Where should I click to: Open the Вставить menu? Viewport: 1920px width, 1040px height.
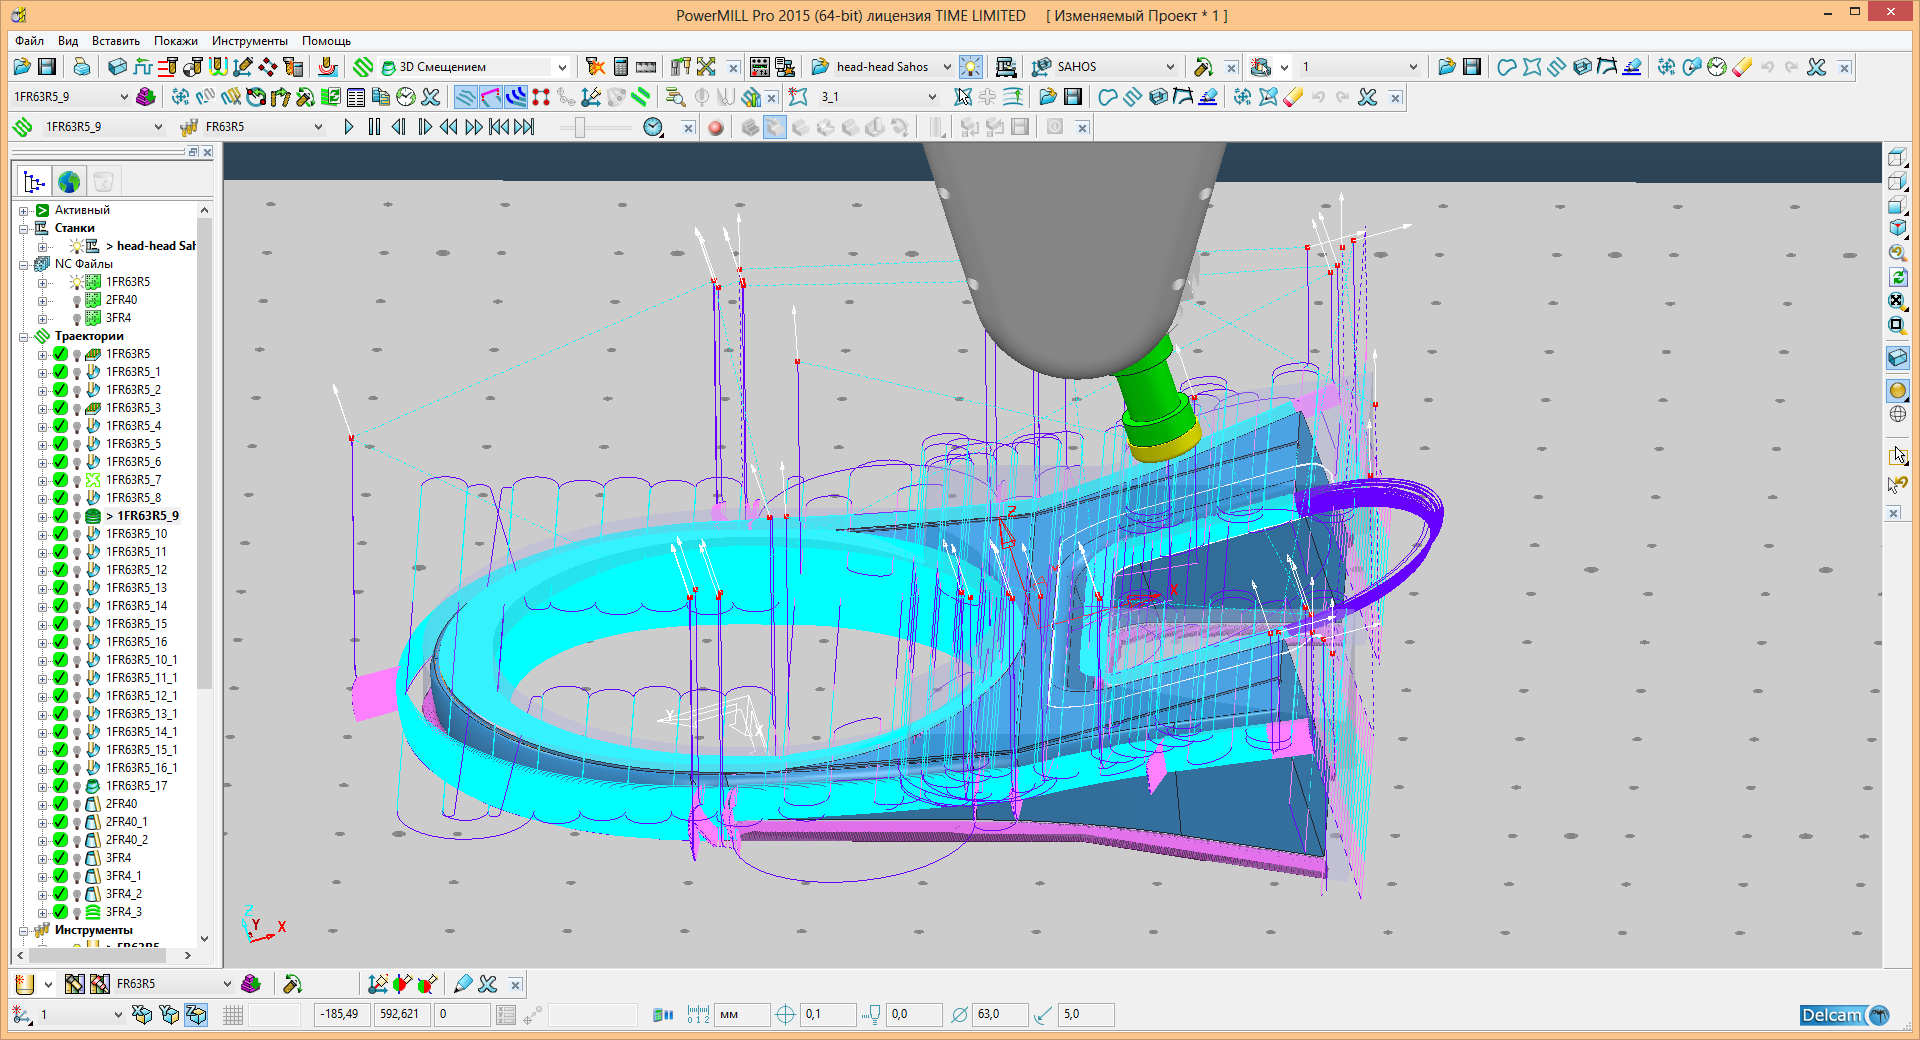pos(116,41)
